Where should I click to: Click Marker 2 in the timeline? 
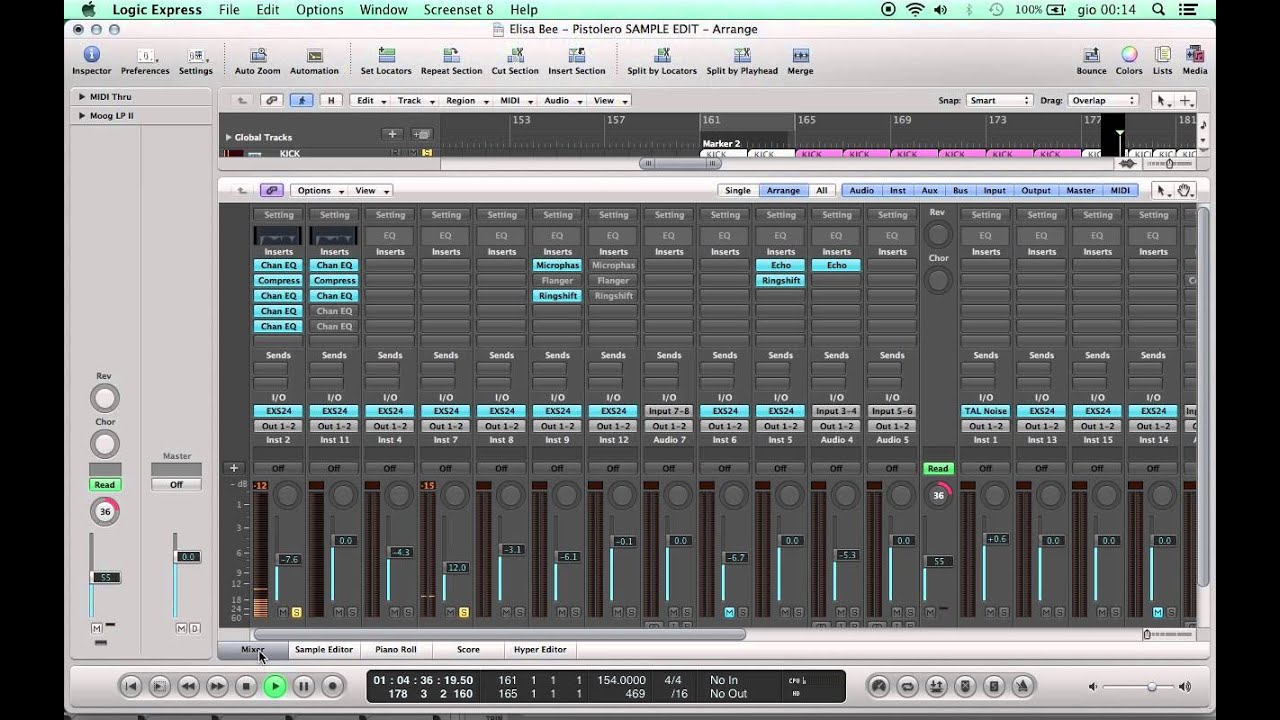click(x=722, y=144)
